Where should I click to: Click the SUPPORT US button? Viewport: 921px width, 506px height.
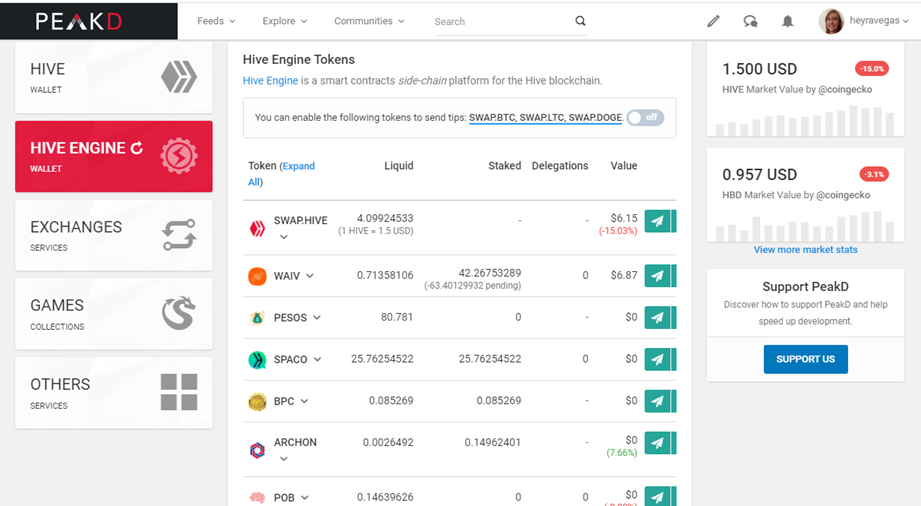coord(805,359)
